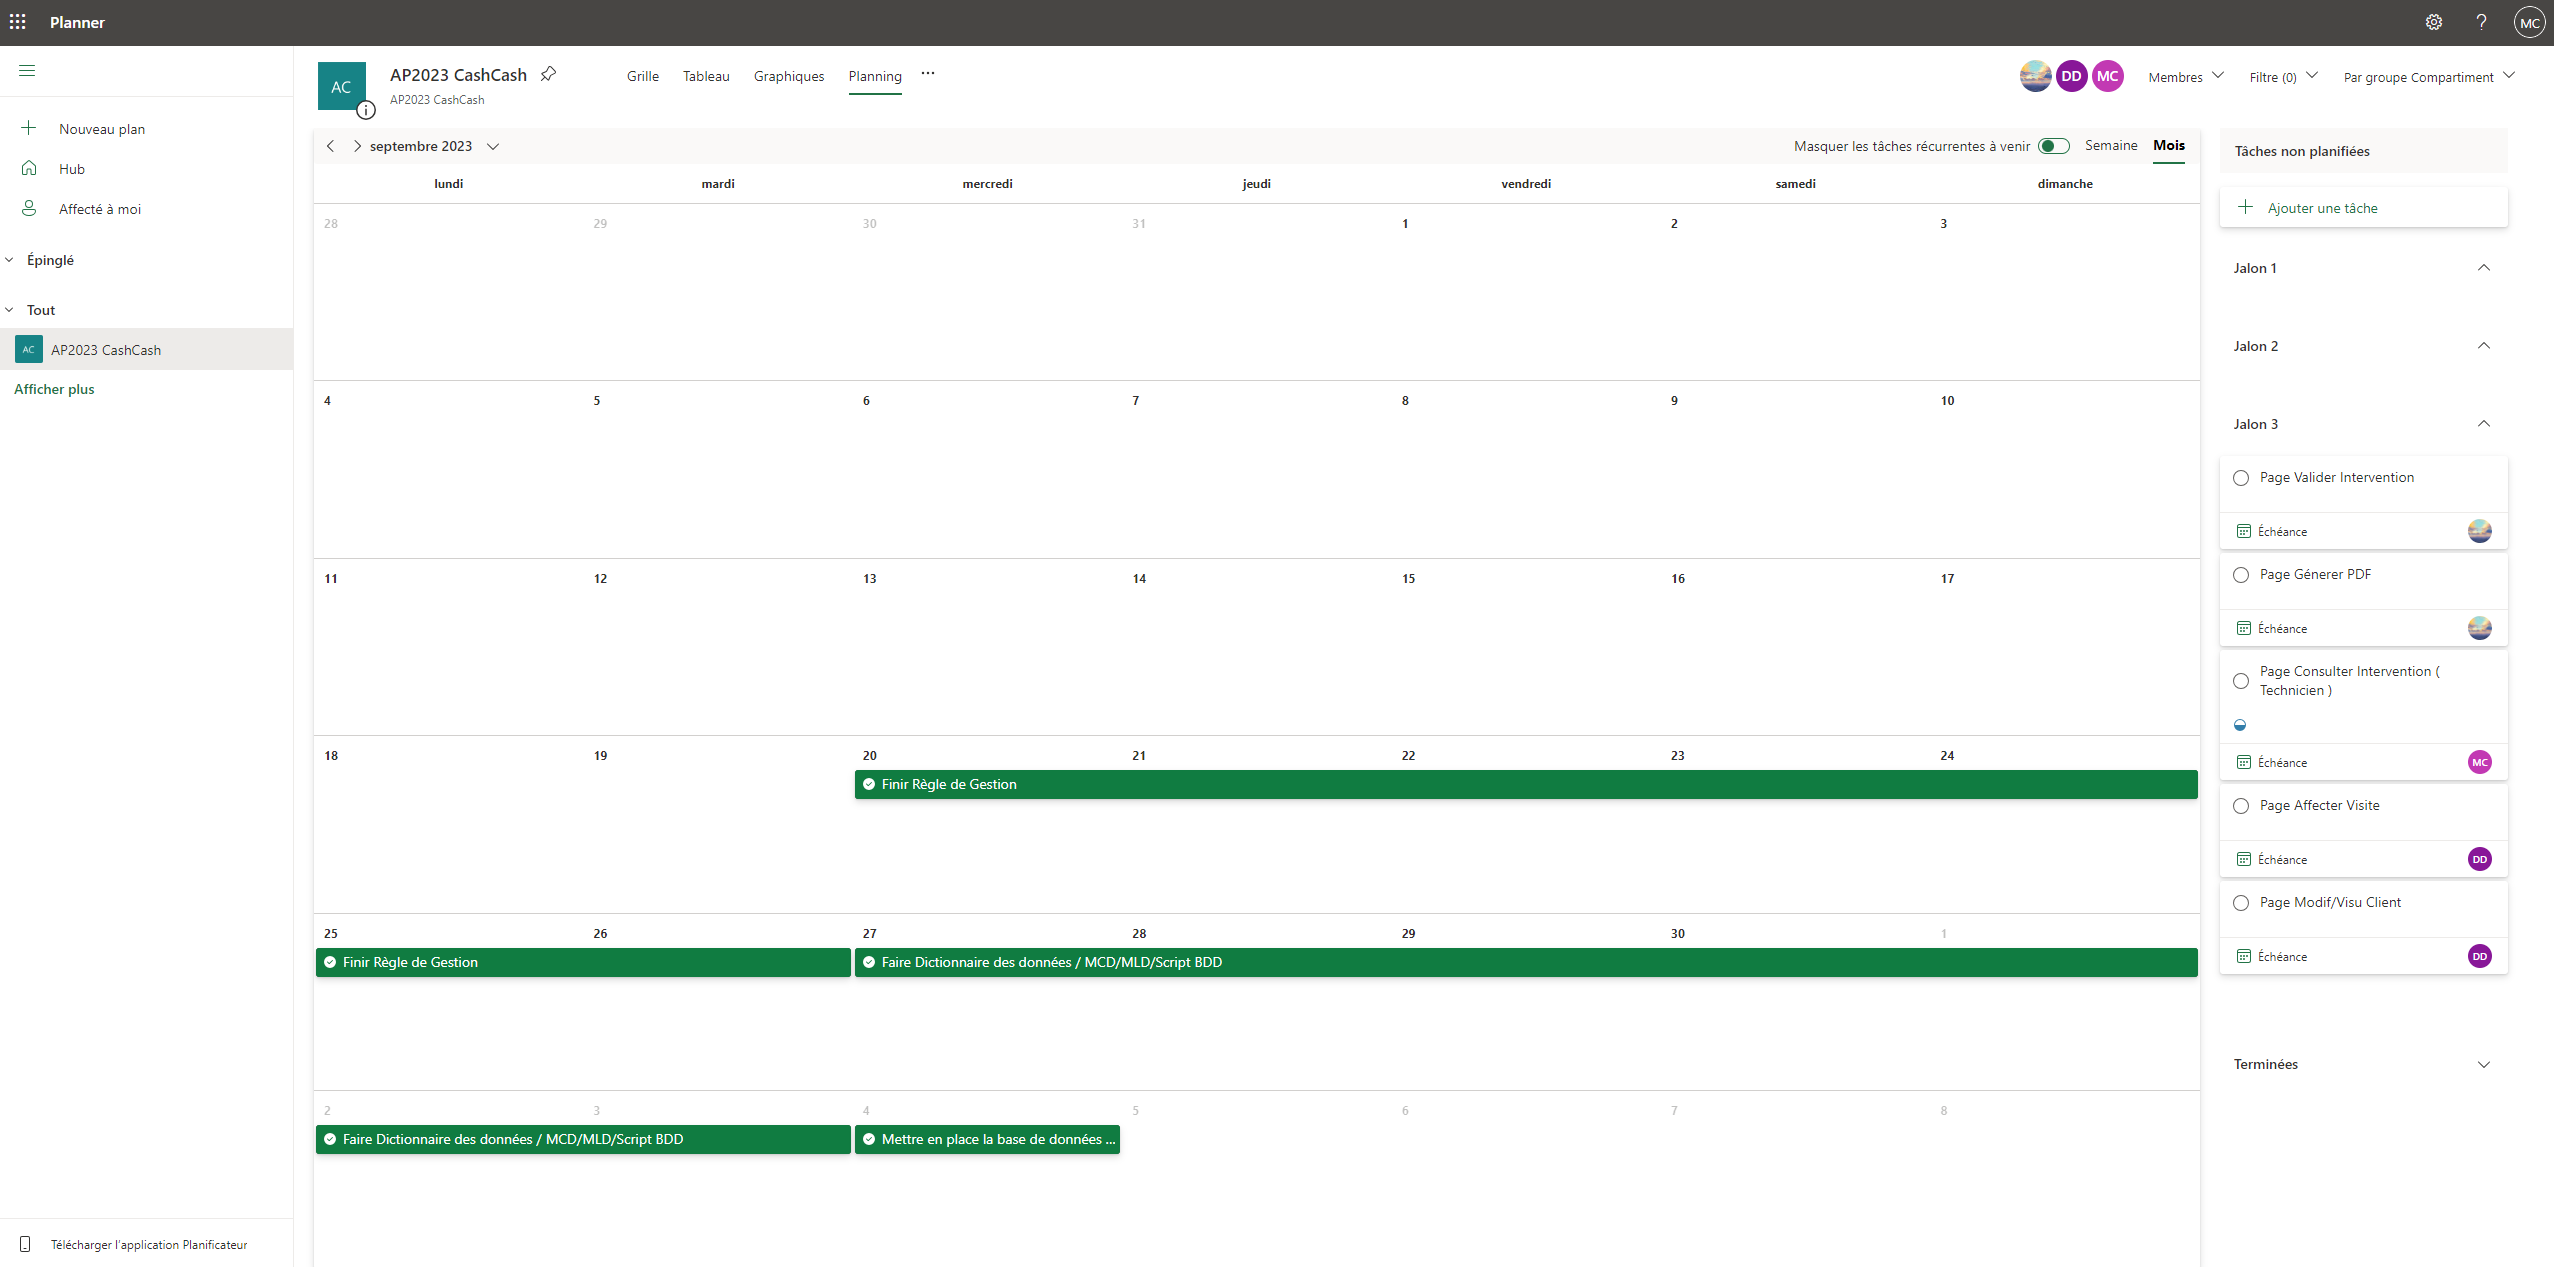2554x1267 pixels.
Task: Click the DD member avatar
Action: 2071,76
